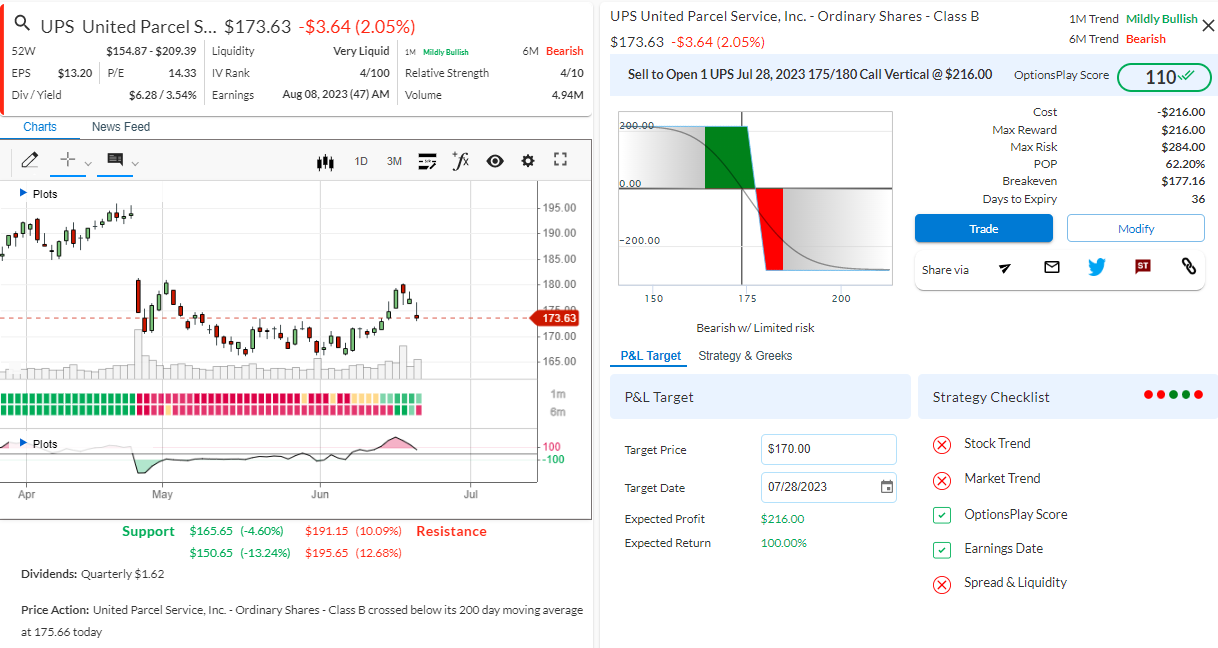Share the trade on Twitter
The height and width of the screenshot is (648, 1218).
(1097, 267)
